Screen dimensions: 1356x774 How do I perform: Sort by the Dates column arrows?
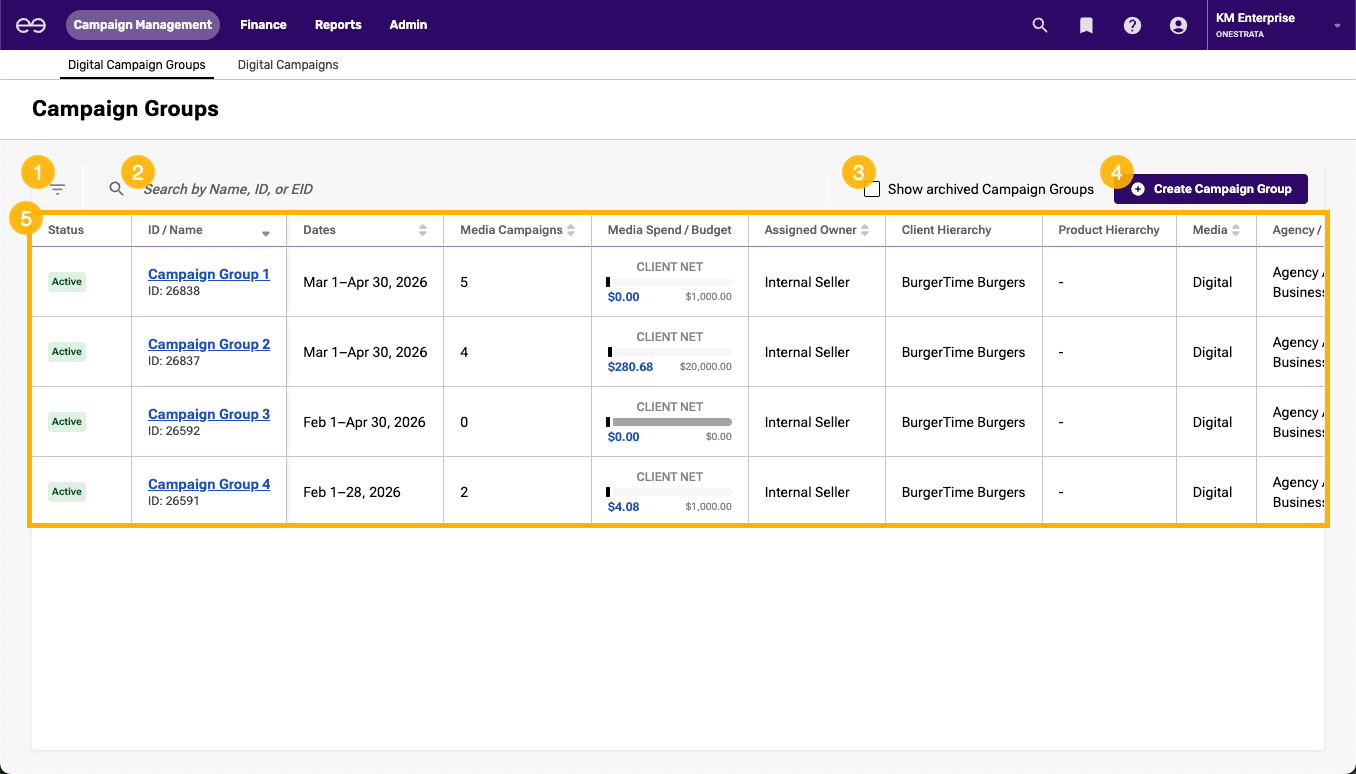tap(423, 230)
